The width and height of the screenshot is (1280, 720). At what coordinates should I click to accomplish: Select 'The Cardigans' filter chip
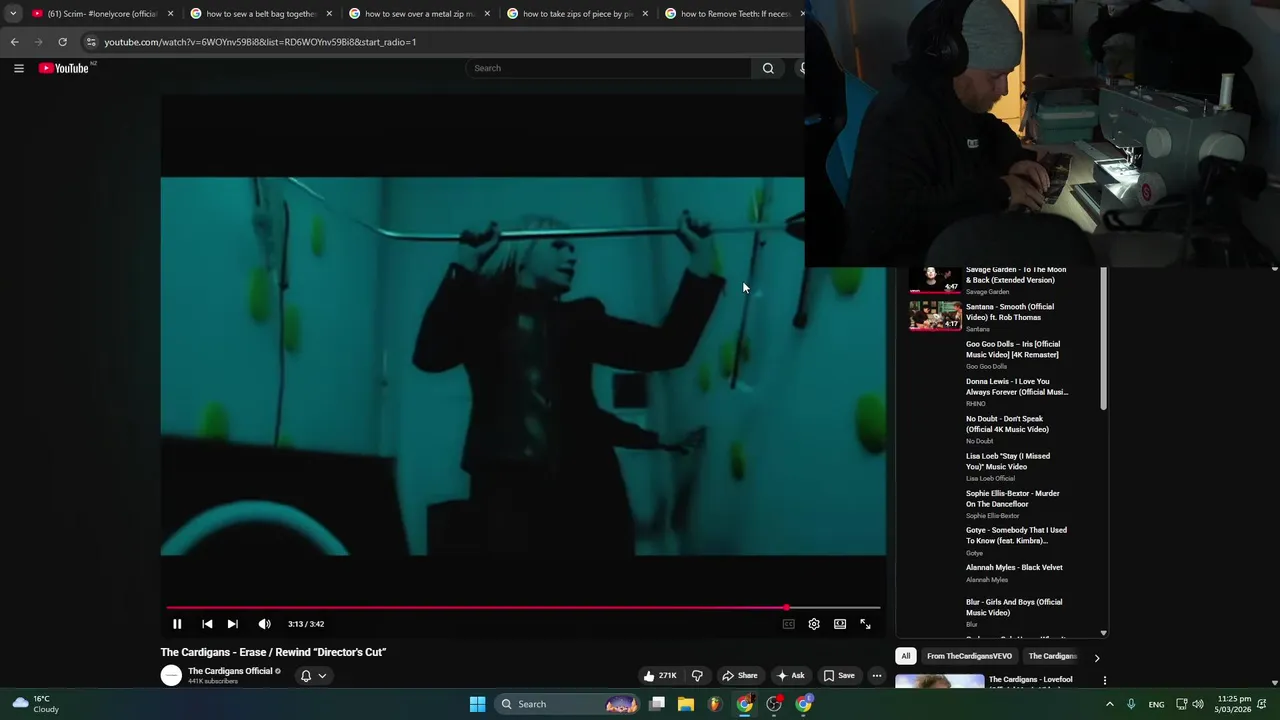coord(1052,656)
